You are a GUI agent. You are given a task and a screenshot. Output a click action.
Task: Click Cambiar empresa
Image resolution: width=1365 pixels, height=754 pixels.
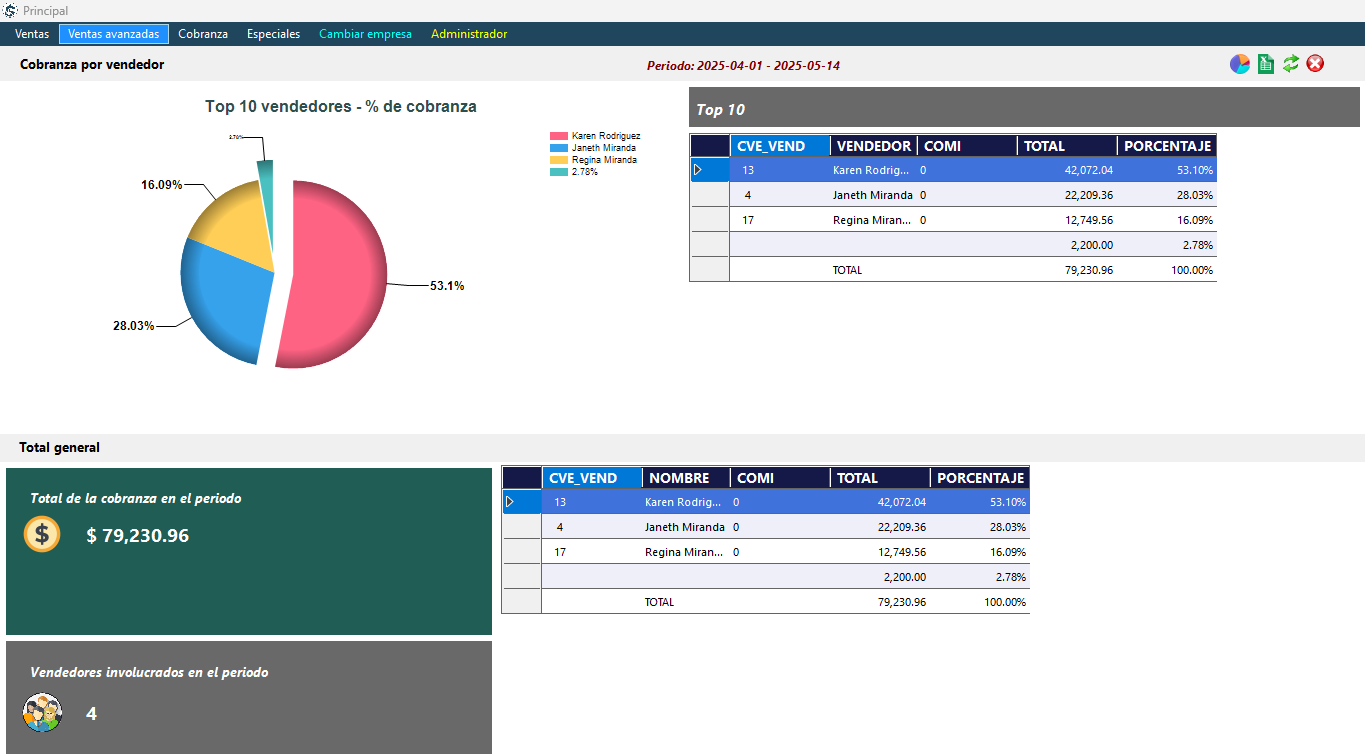365,34
